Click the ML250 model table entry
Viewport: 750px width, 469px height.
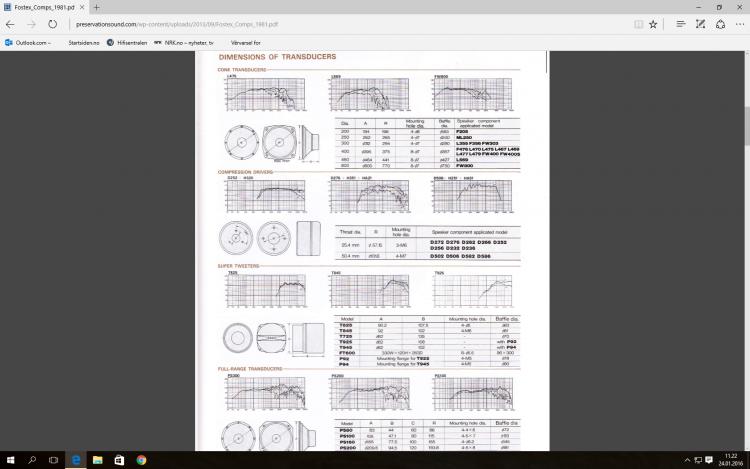pyautogui.click(x=464, y=137)
